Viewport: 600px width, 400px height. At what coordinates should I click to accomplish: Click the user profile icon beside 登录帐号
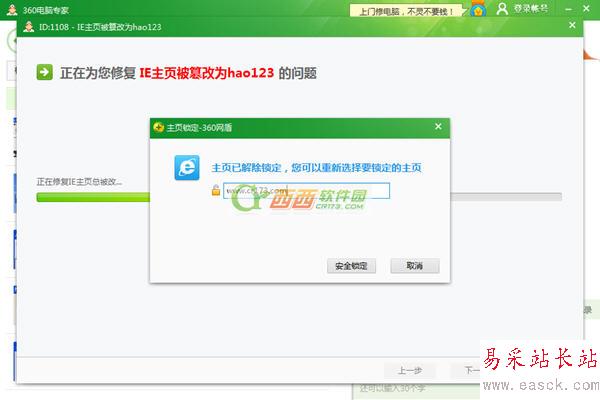(x=502, y=9)
